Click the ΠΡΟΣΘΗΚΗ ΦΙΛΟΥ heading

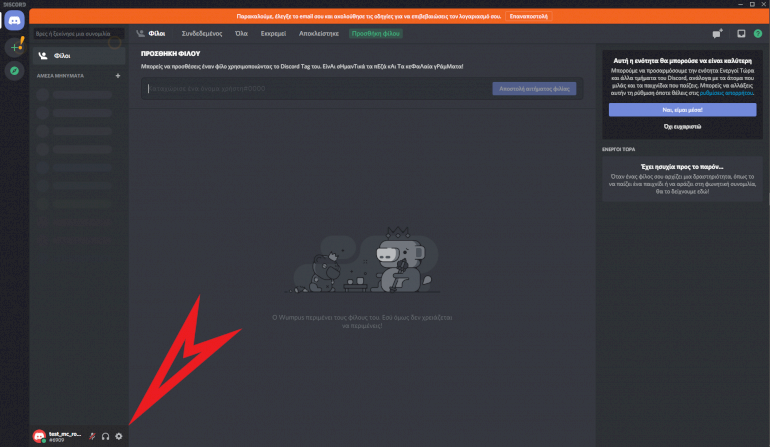tap(170, 54)
